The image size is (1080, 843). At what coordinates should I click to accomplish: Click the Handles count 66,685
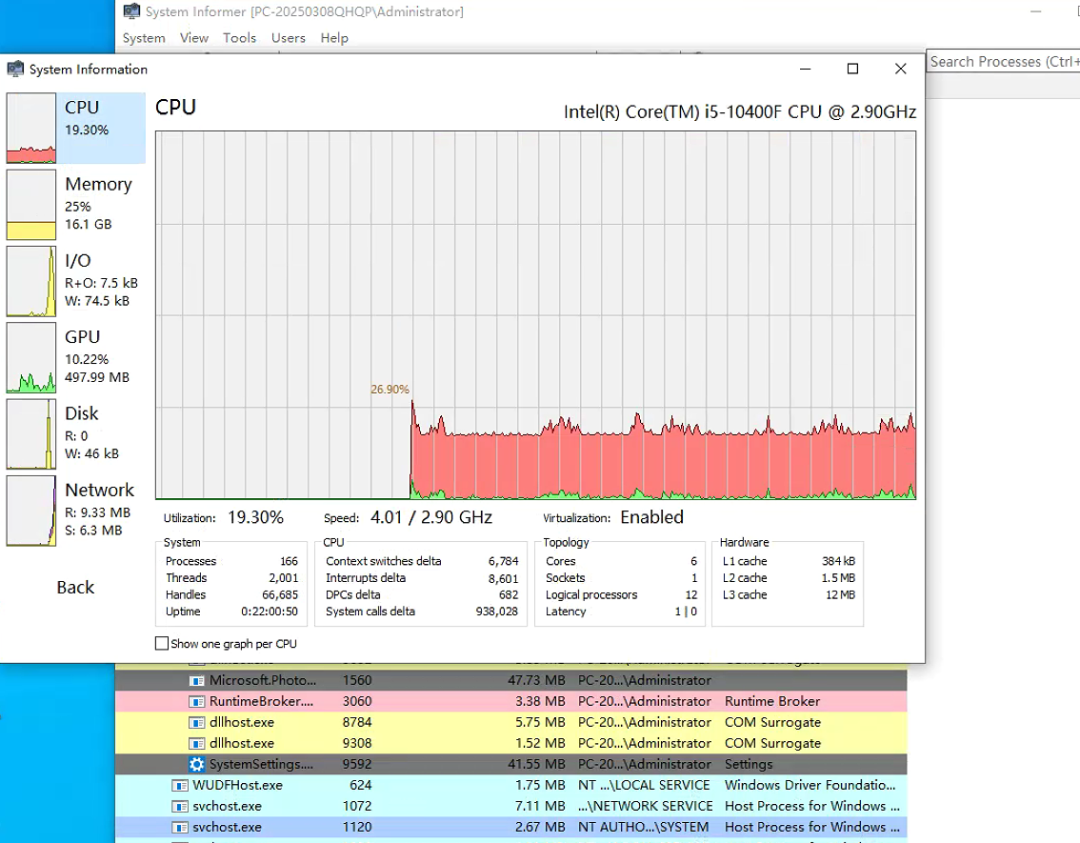280,594
